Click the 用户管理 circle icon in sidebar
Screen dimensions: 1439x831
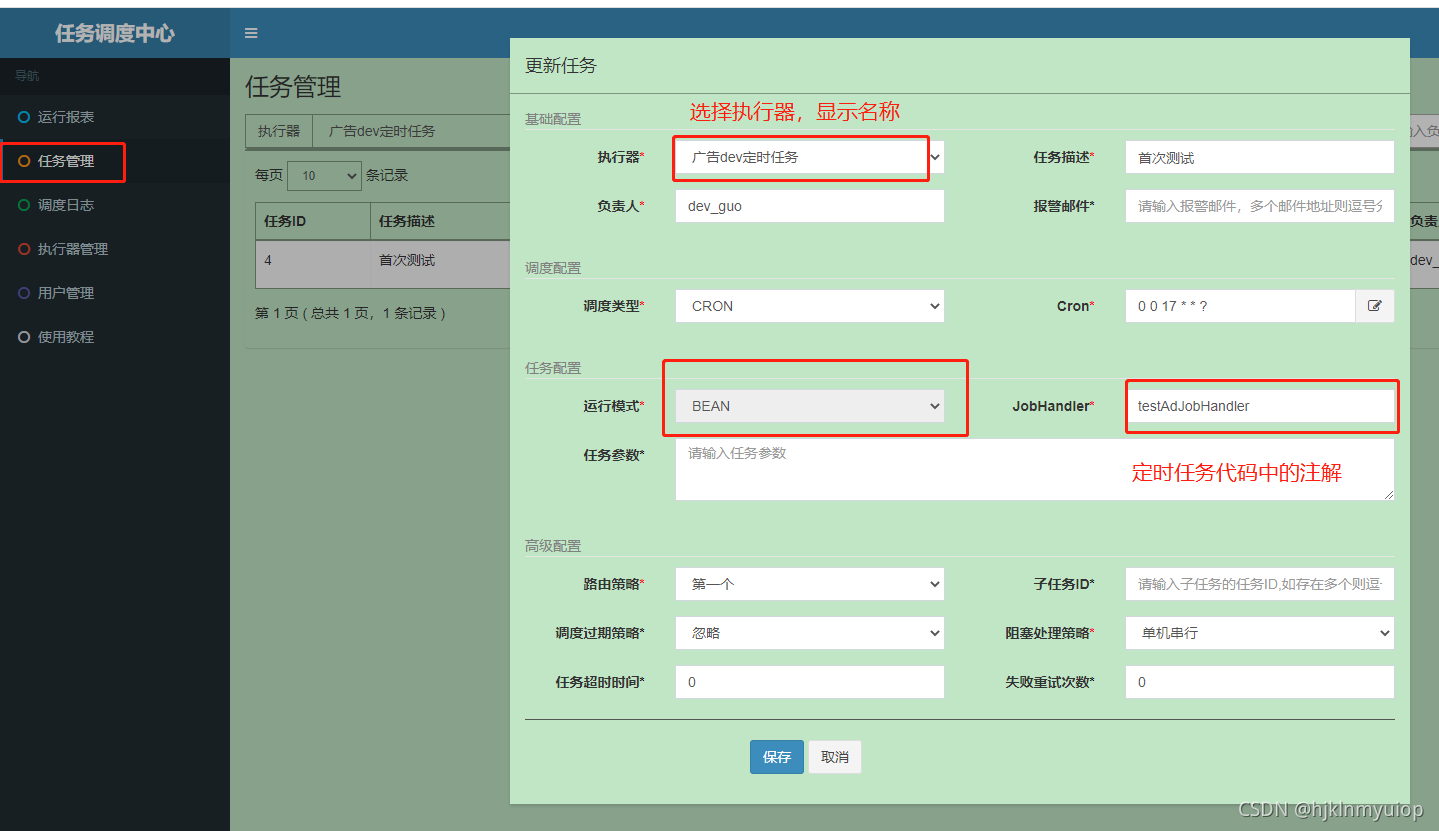point(24,293)
